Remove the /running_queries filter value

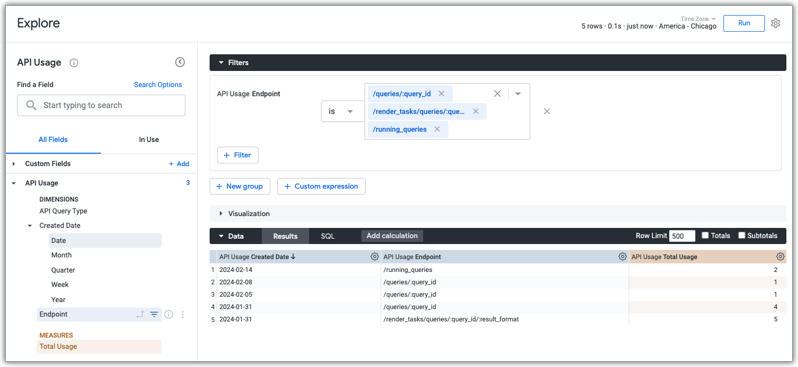point(437,129)
